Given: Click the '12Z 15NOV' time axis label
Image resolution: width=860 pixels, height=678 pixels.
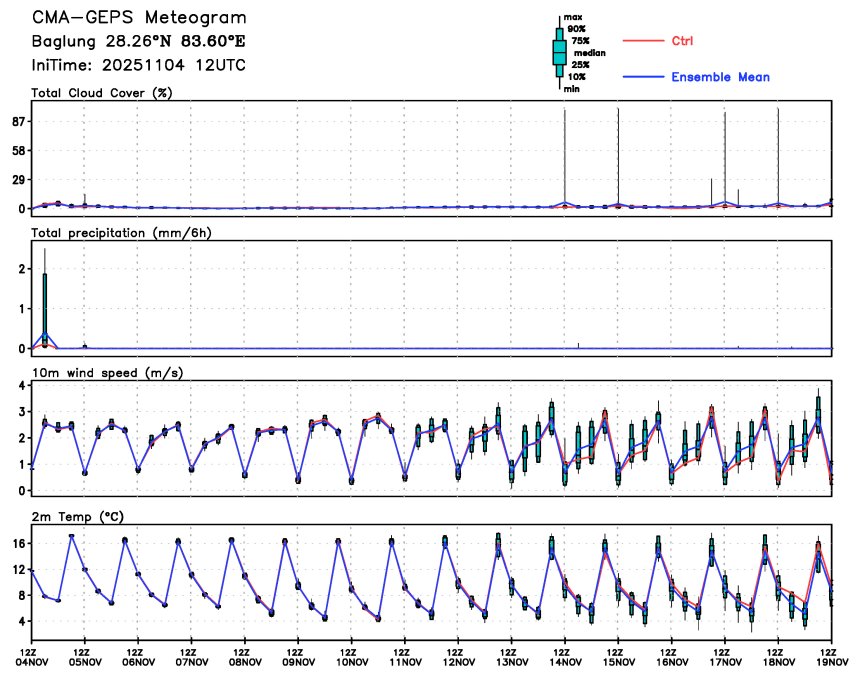Looking at the screenshot, I should (x=618, y=657).
